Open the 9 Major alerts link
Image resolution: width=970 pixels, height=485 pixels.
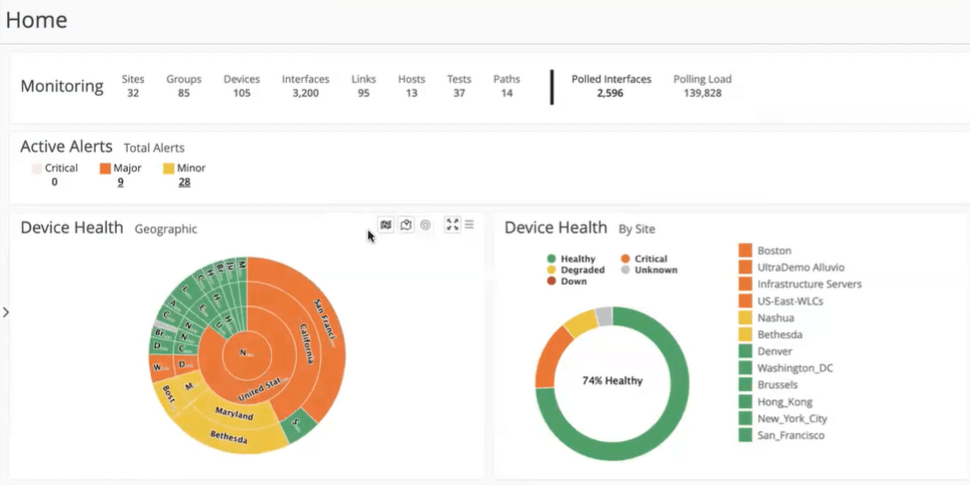(120, 182)
